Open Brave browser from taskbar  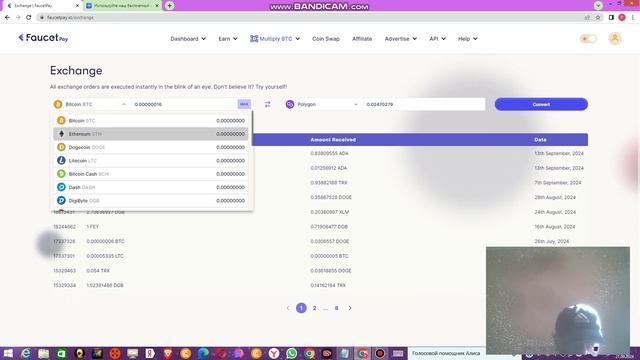168,353
